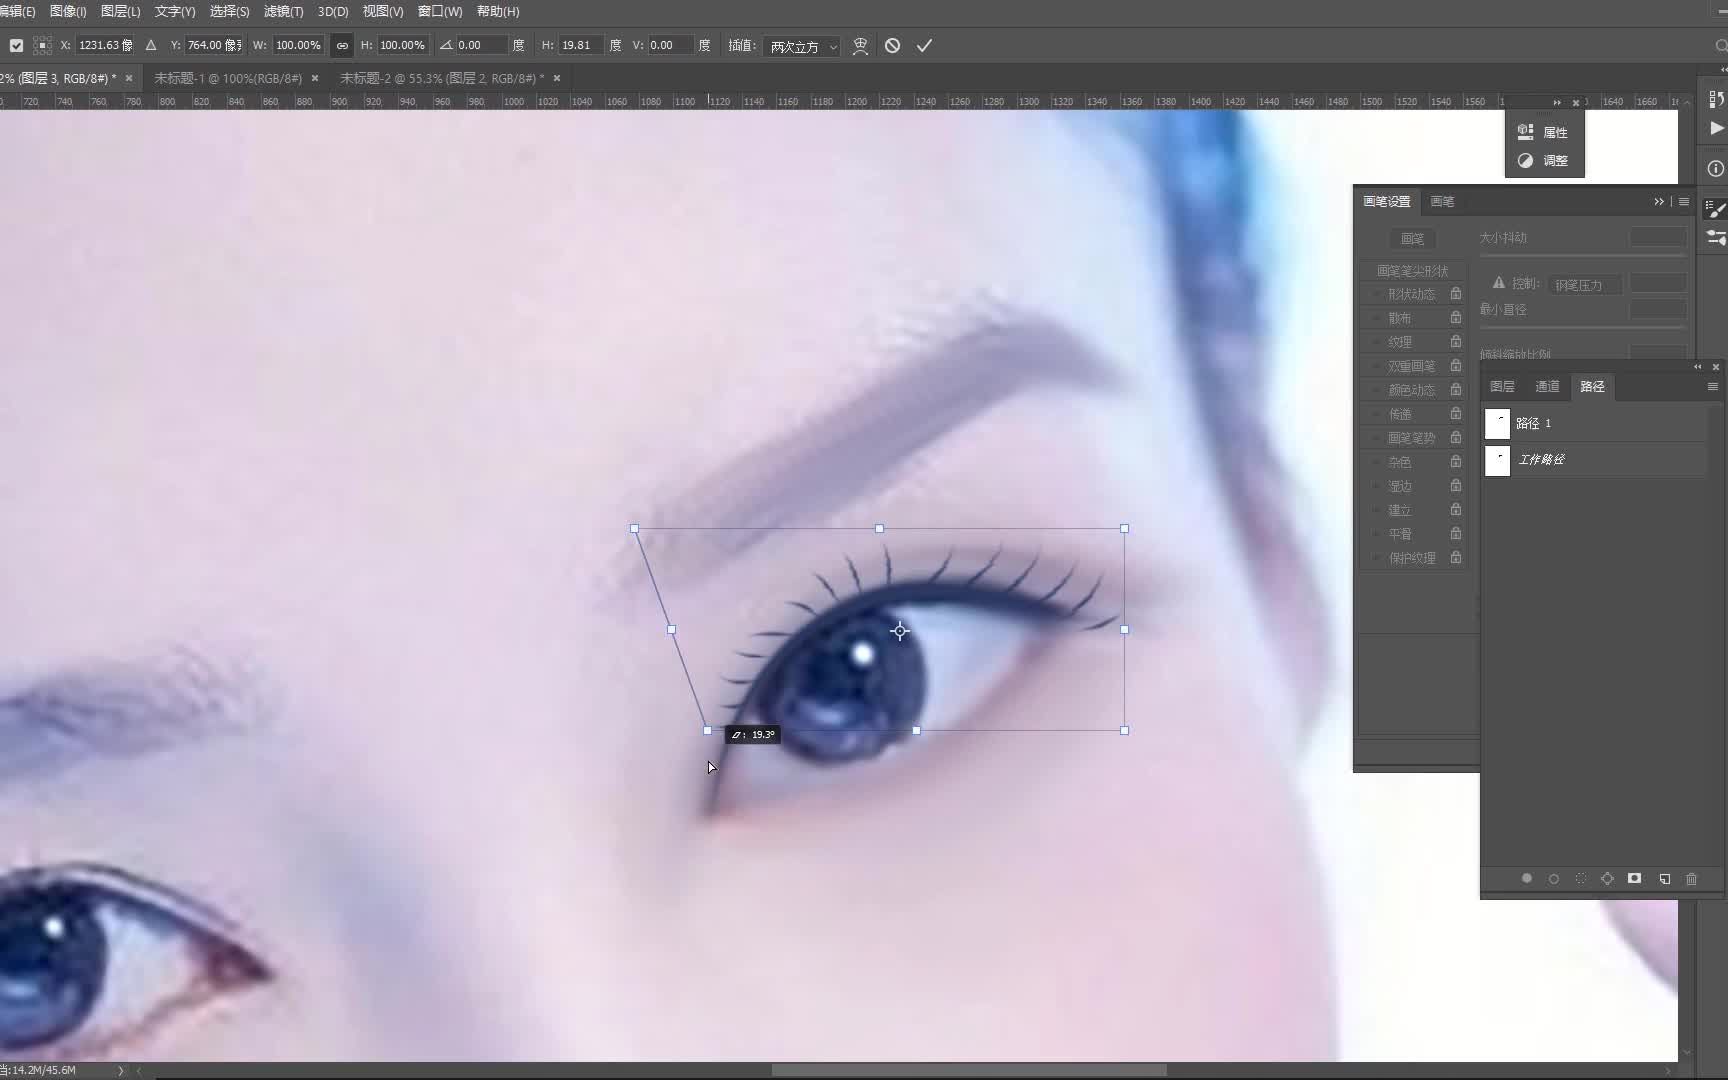Close the 未标题-2 document tab
The image size is (1728, 1080).
coord(557,78)
